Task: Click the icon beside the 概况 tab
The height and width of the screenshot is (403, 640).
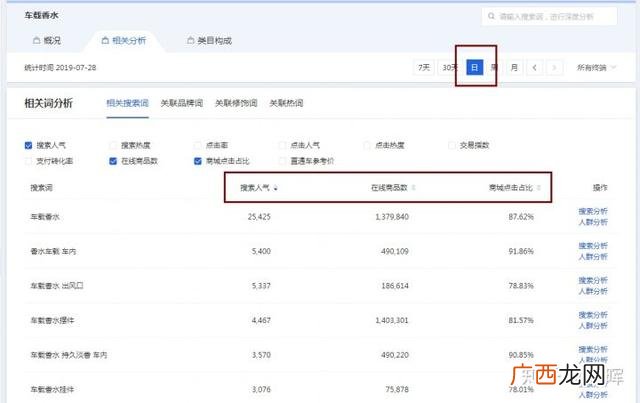Action: coord(36,40)
